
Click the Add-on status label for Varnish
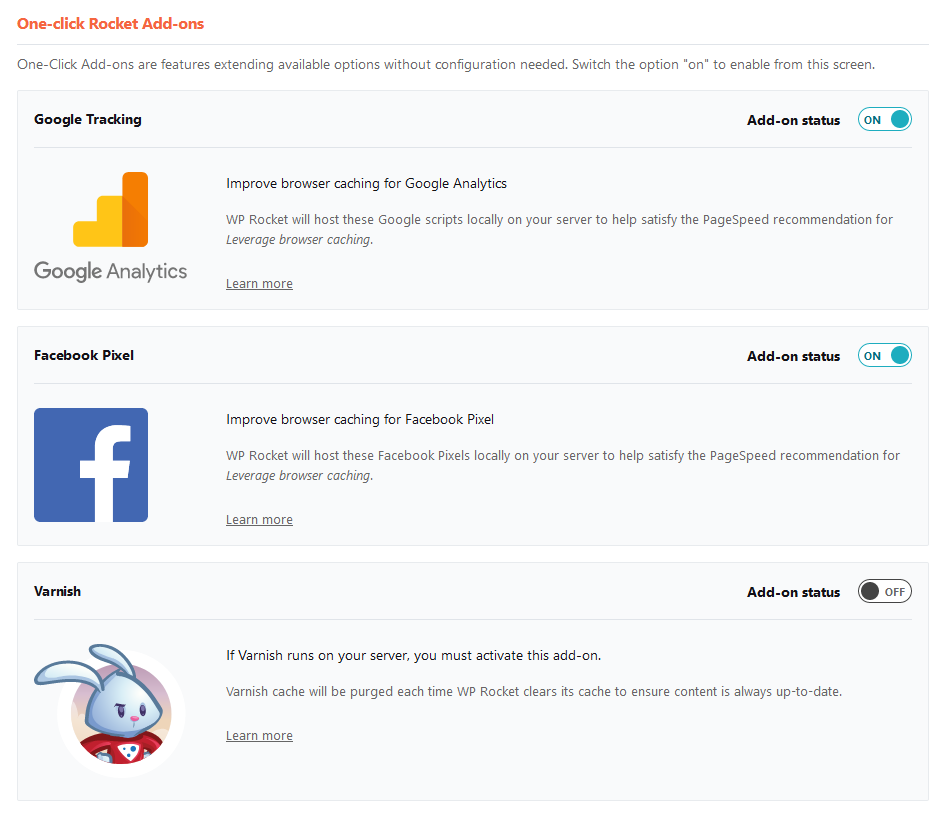793,592
